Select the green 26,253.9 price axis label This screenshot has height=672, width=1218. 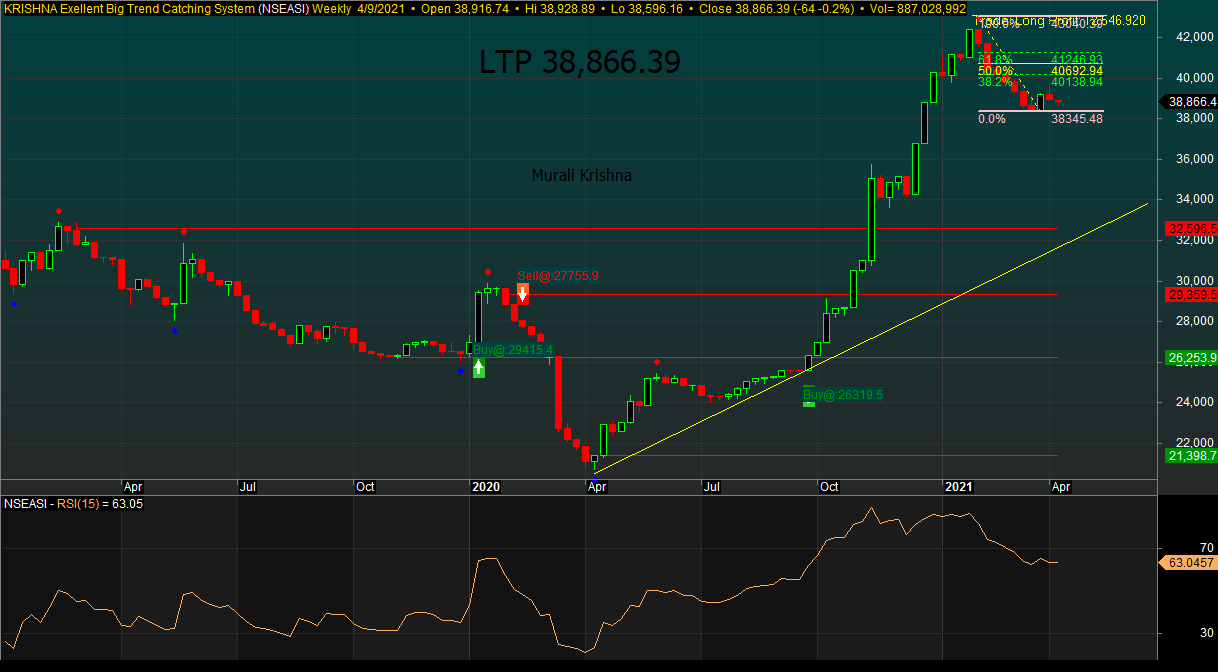1191,358
